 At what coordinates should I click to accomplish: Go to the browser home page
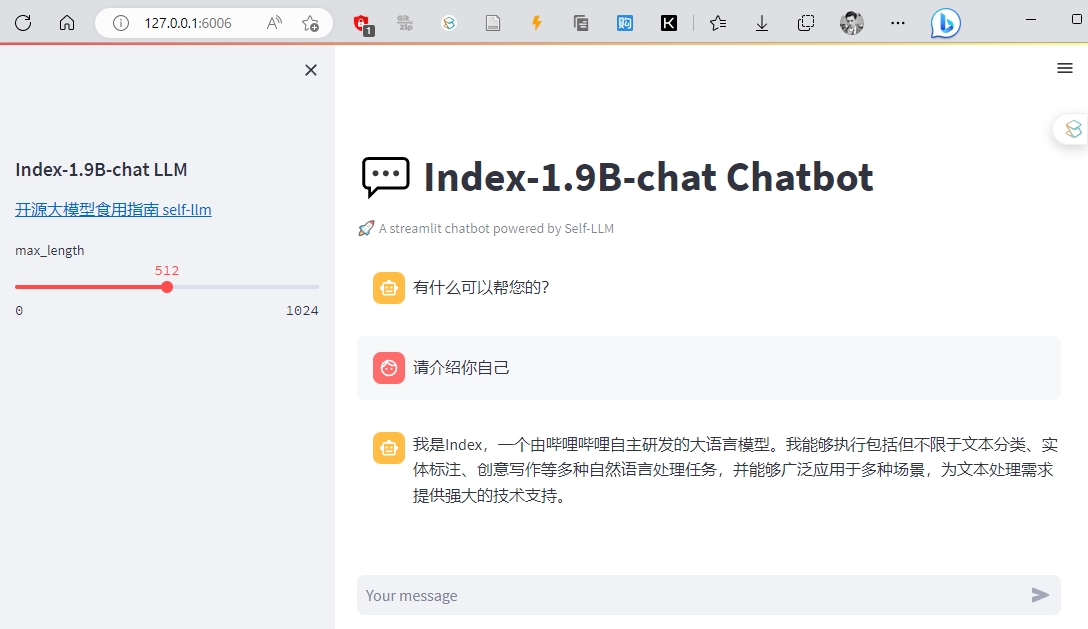point(67,22)
